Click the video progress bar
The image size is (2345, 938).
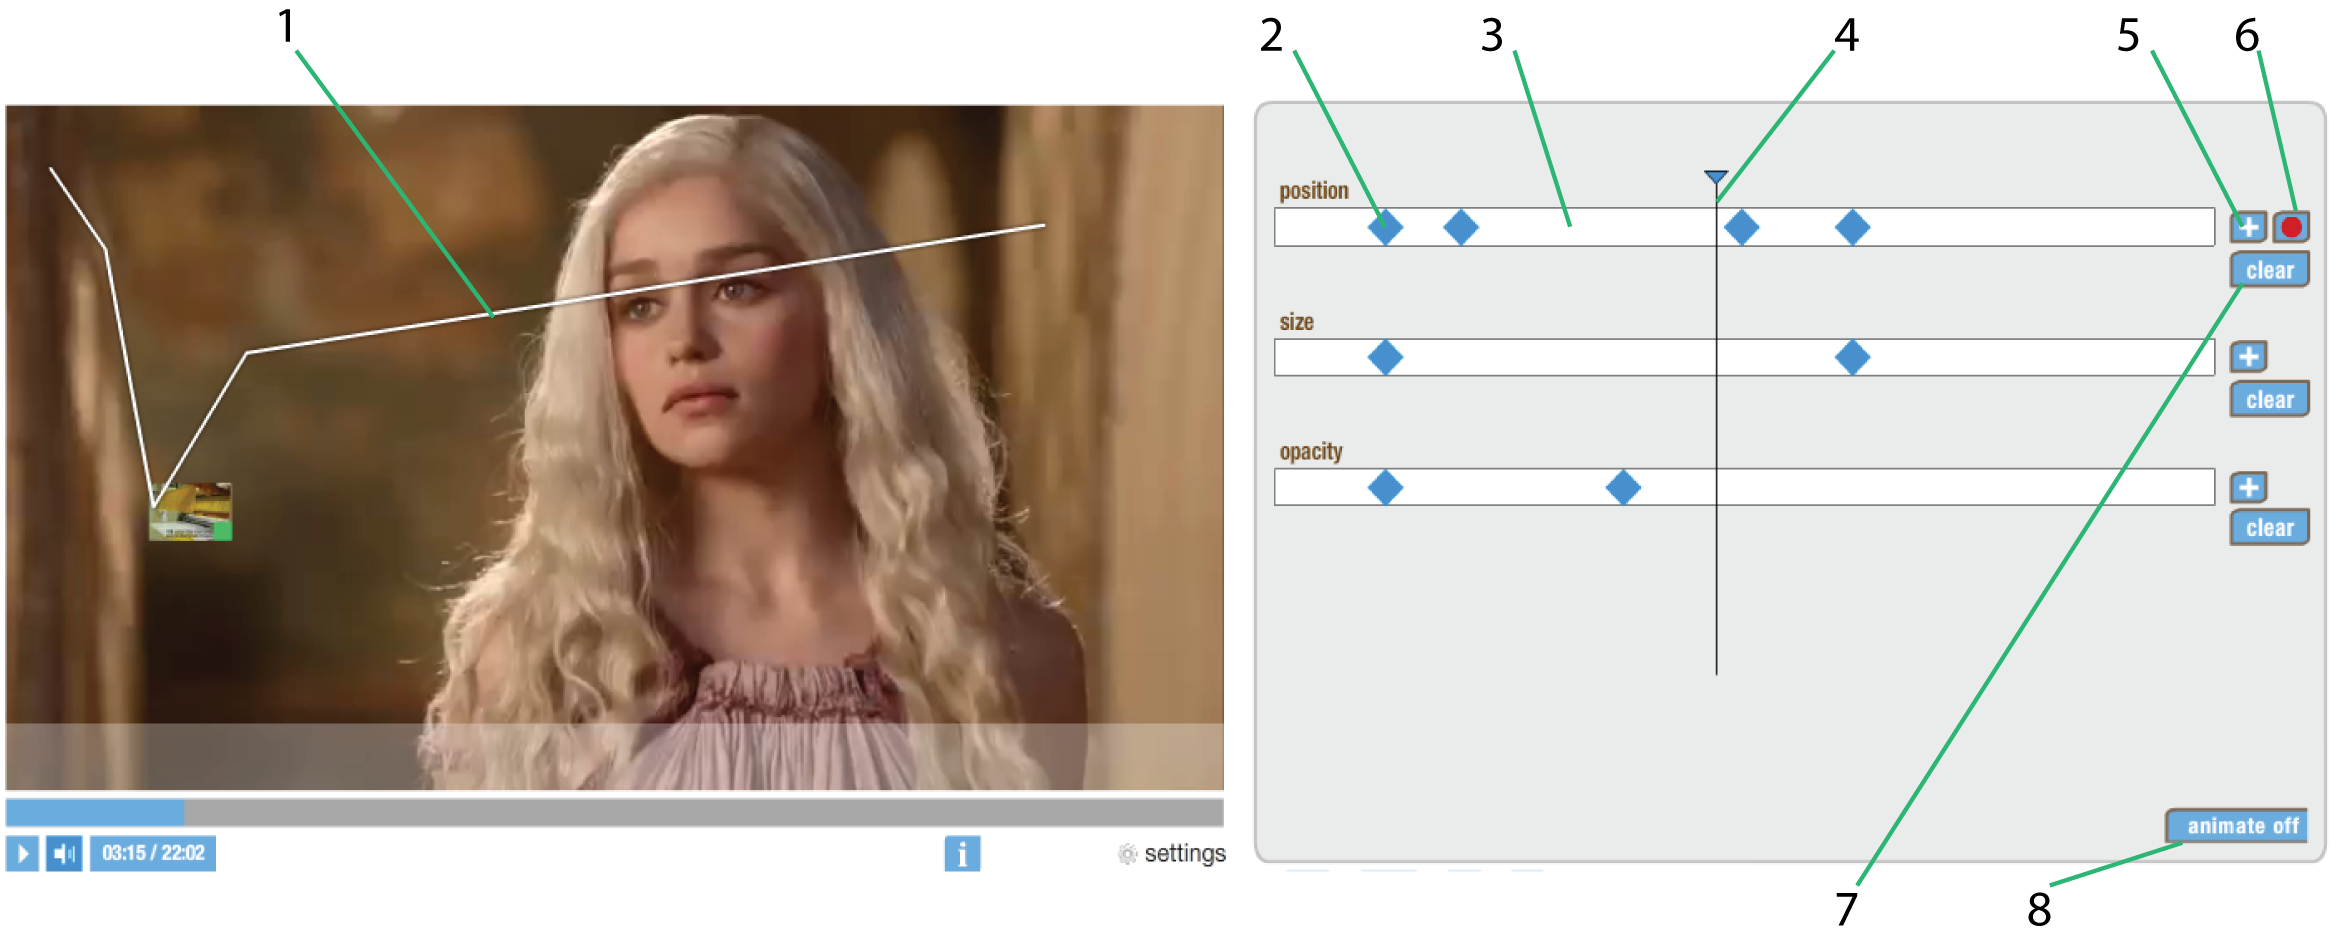tap(614, 811)
